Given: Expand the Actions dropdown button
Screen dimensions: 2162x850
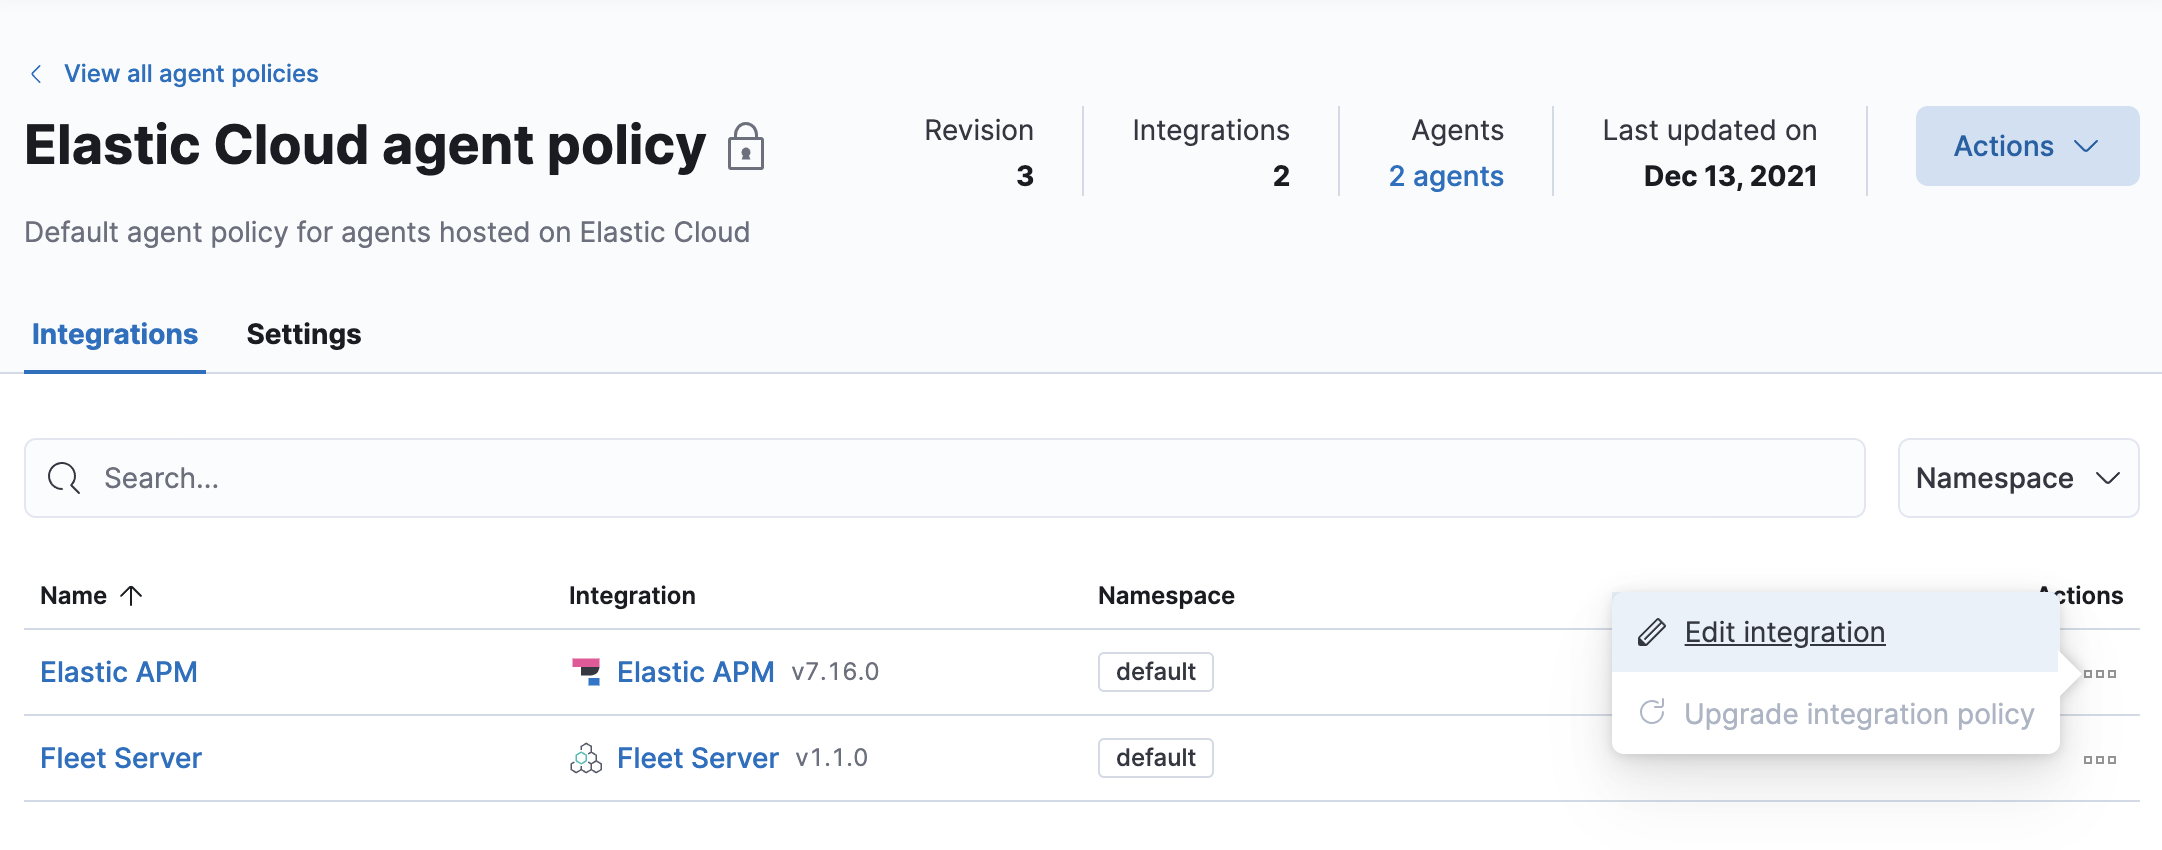Looking at the screenshot, I should point(2026,146).
